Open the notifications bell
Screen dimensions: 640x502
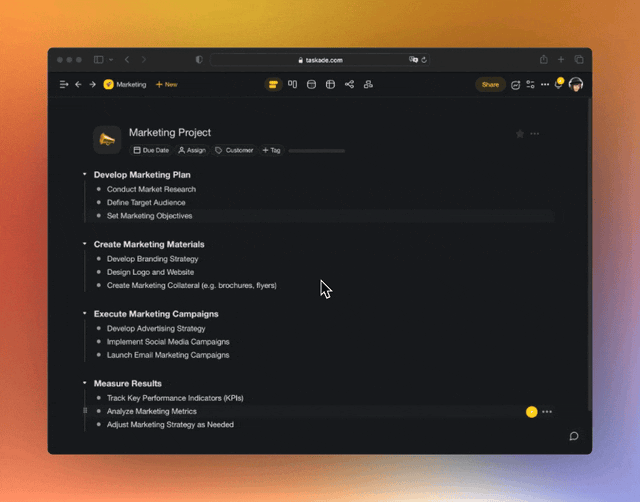point(558,84)
